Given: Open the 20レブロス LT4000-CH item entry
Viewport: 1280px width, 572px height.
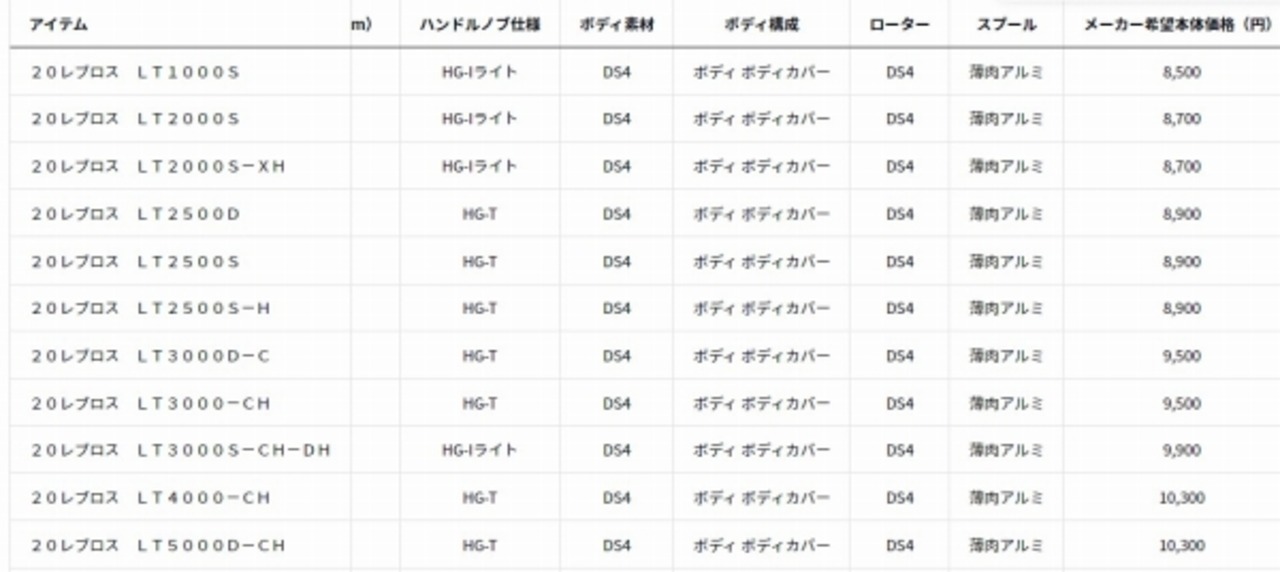Looking at the screenshot, I should 151,498.
